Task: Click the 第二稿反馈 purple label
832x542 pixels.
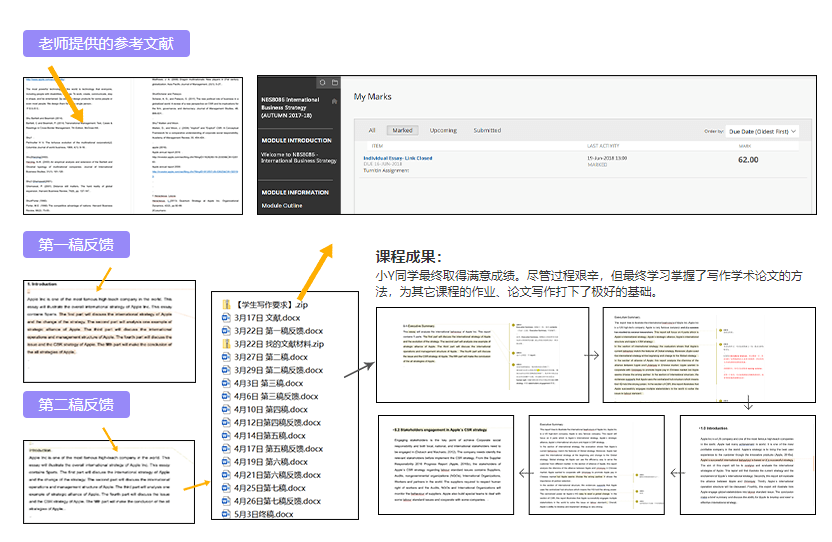Action: [76, 404]
